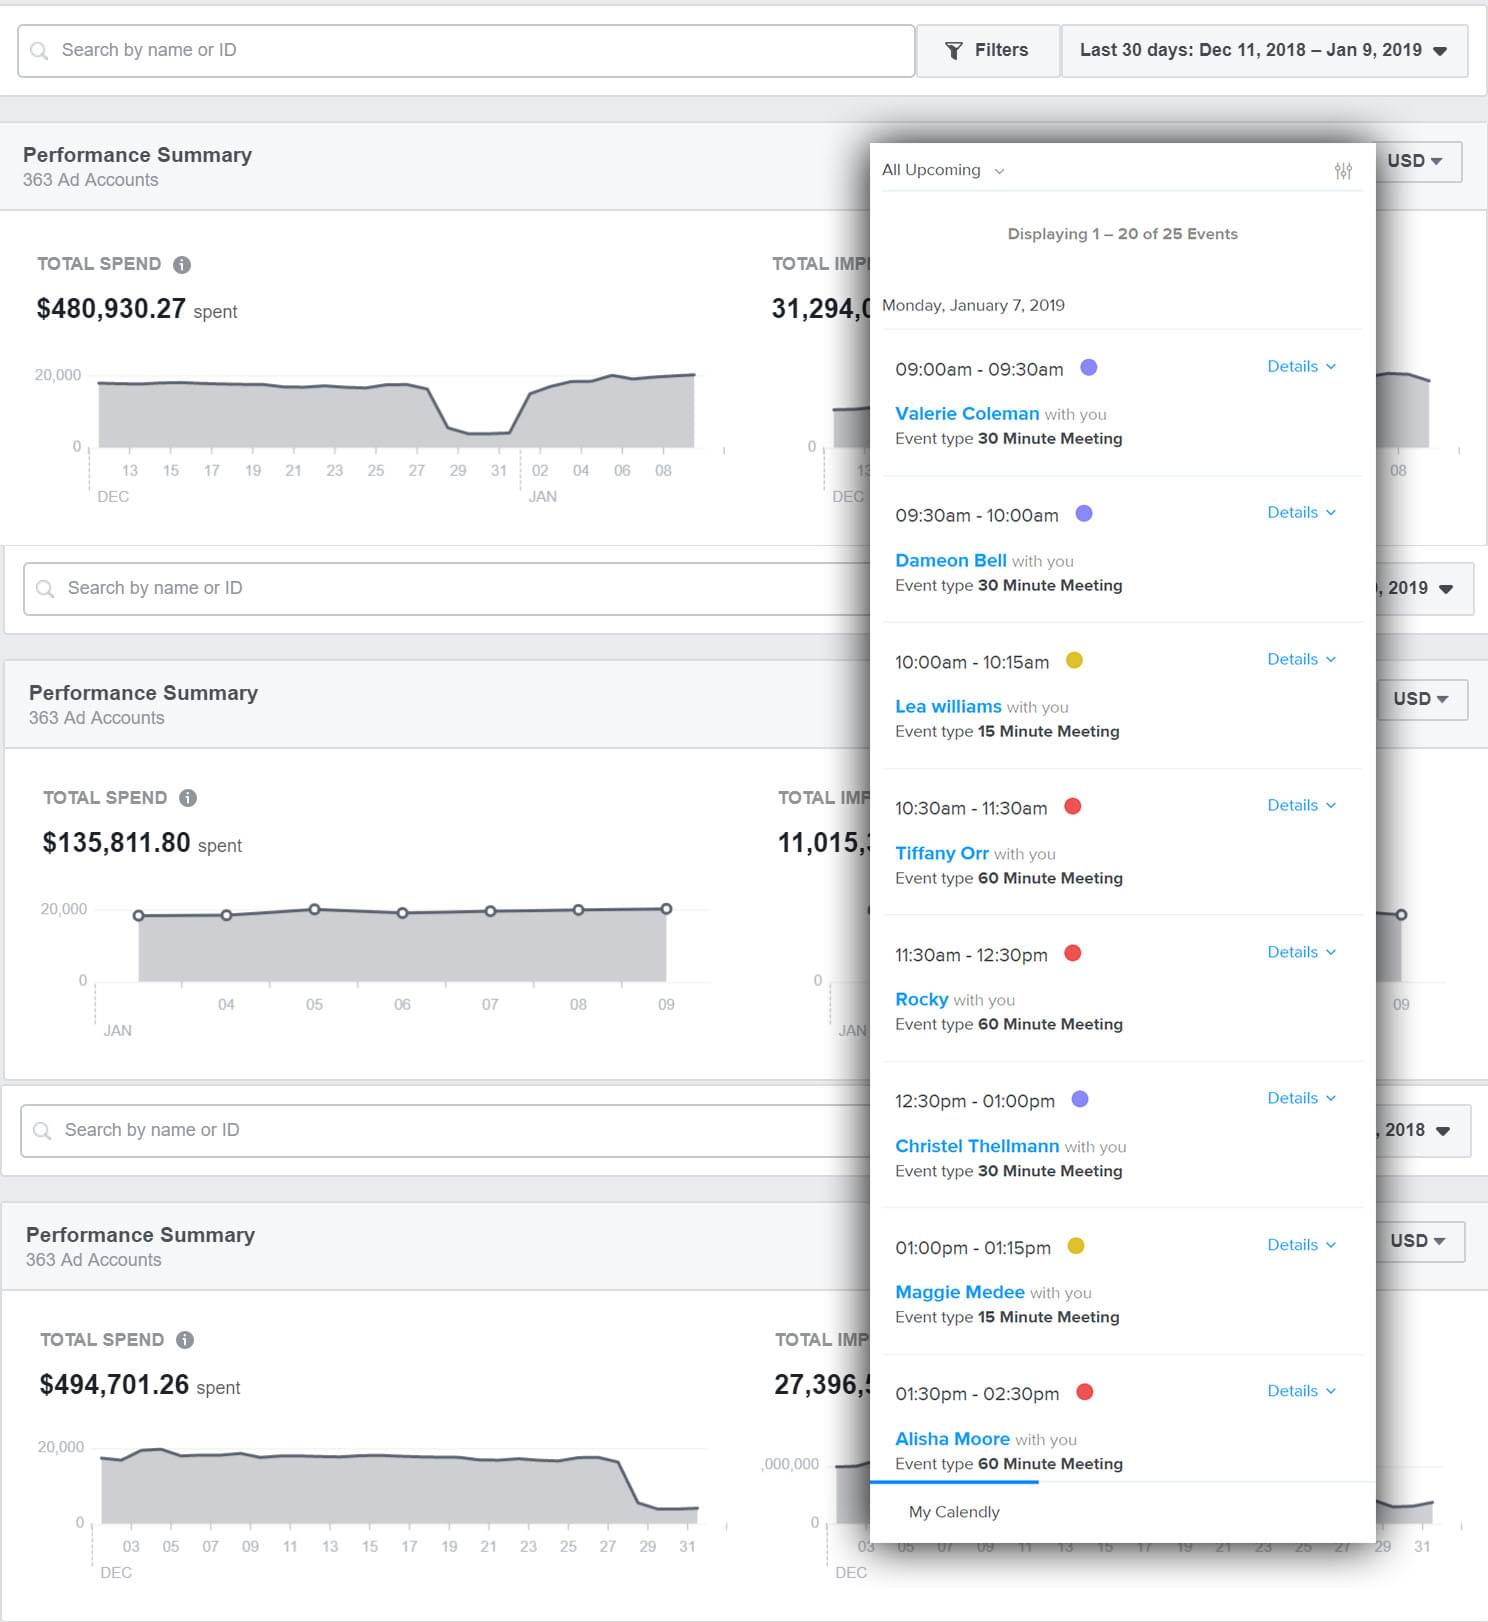Expand Details for Valerie Coleman meeting
This screenshot has height=1622, width=1488.
click(1300, 367)
